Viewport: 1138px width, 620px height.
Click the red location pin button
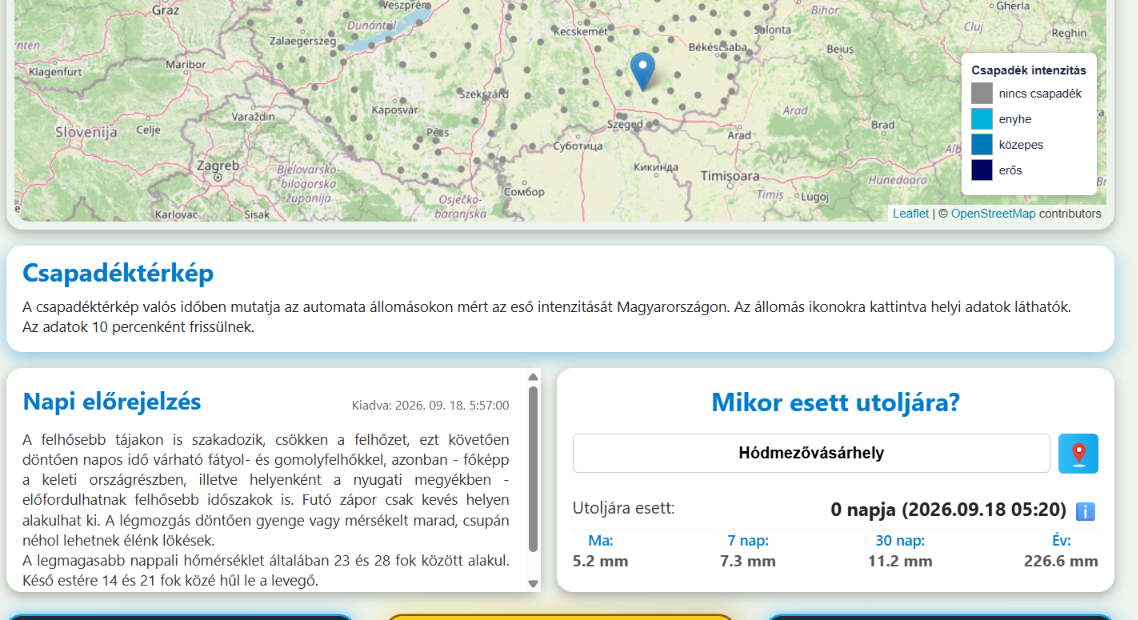coord(1078,454)
